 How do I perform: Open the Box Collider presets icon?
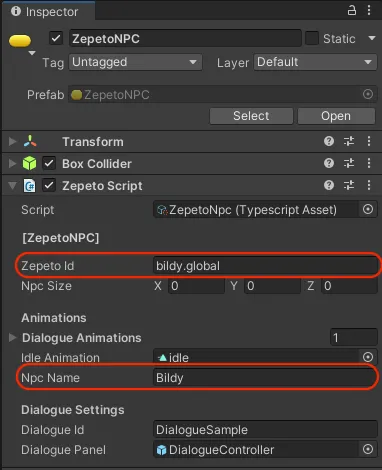[349, 163]
